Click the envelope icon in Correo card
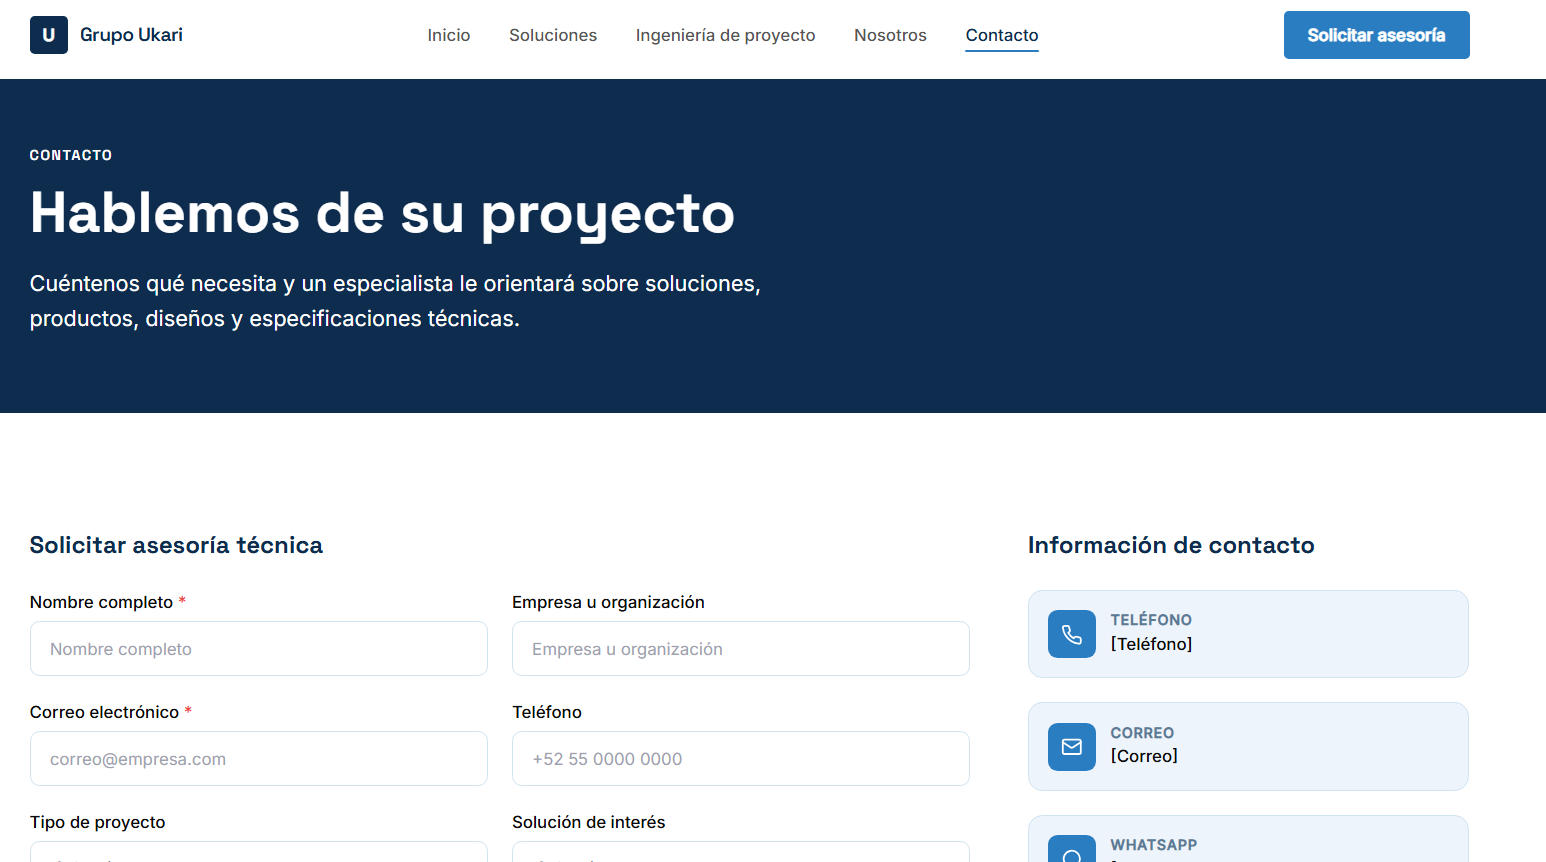 click(x=1072, y=747)
